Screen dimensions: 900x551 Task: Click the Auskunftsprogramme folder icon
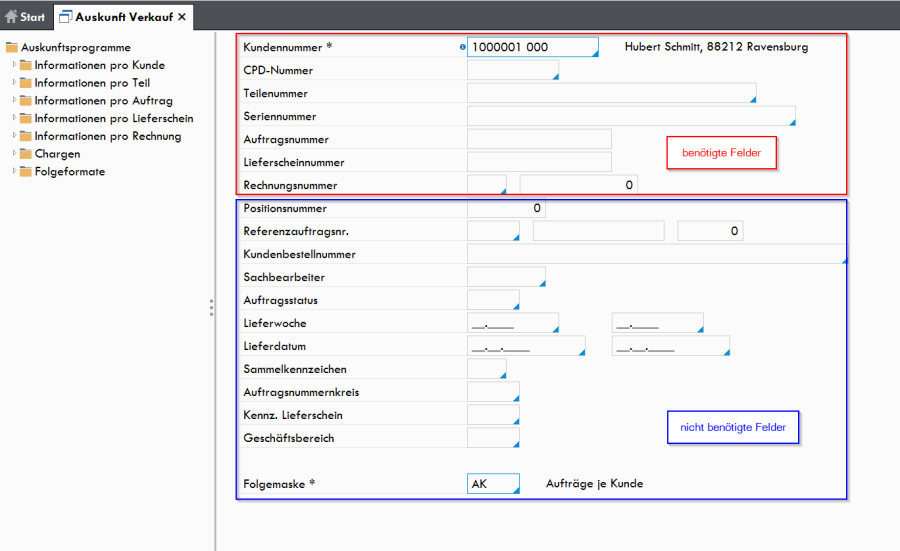coord(12,47)
